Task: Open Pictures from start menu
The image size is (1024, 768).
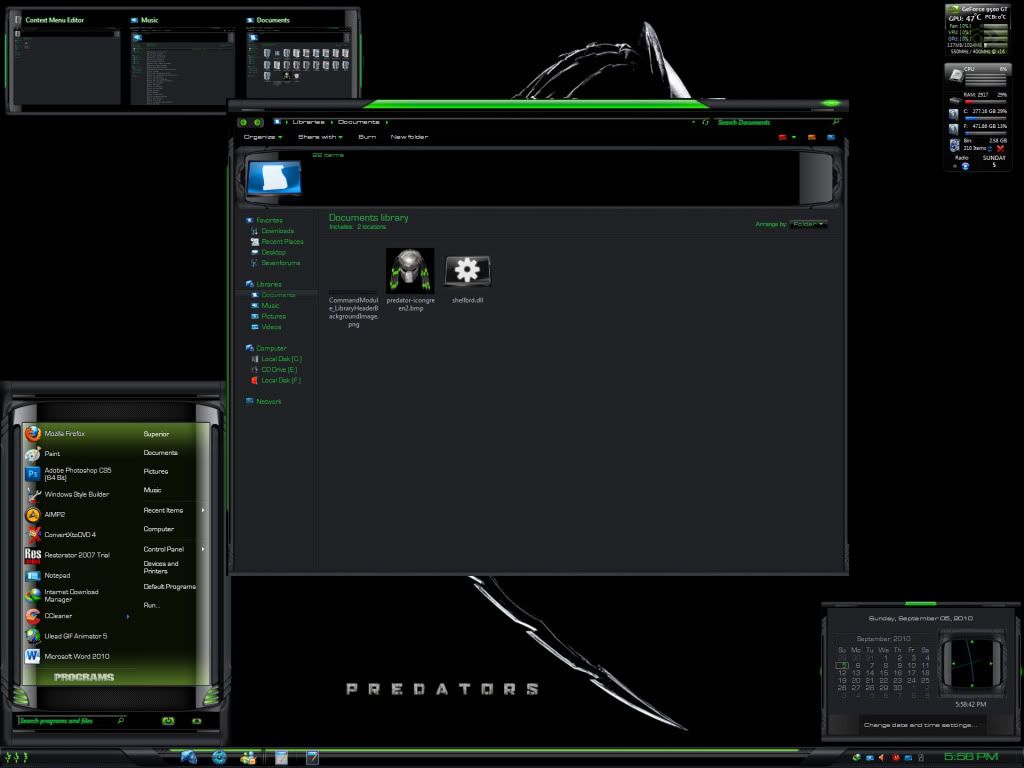Action: 155,472
